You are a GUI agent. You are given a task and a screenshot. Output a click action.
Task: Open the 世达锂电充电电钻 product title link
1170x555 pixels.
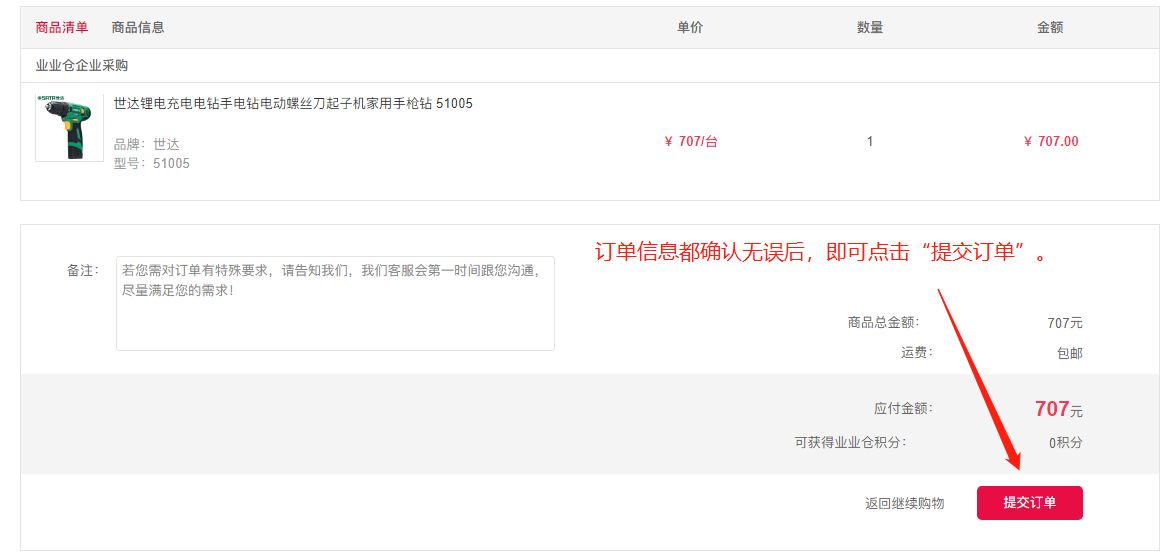[x=293, y=103]
